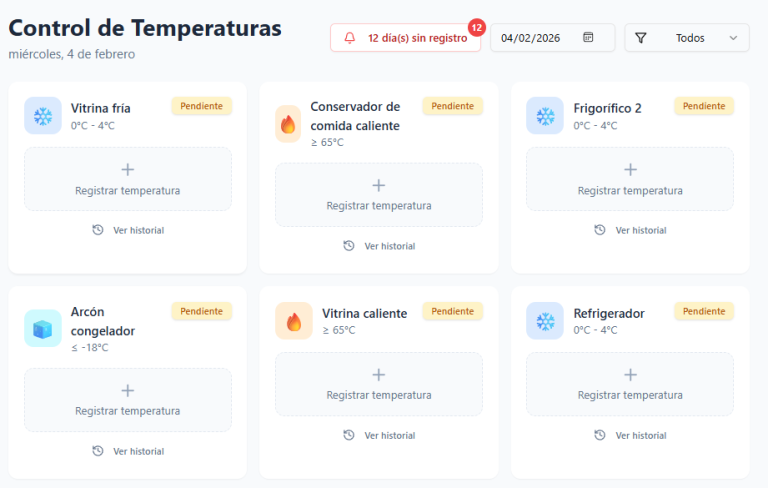Click the plus icon in Vitrina fría card

(128, 170)
